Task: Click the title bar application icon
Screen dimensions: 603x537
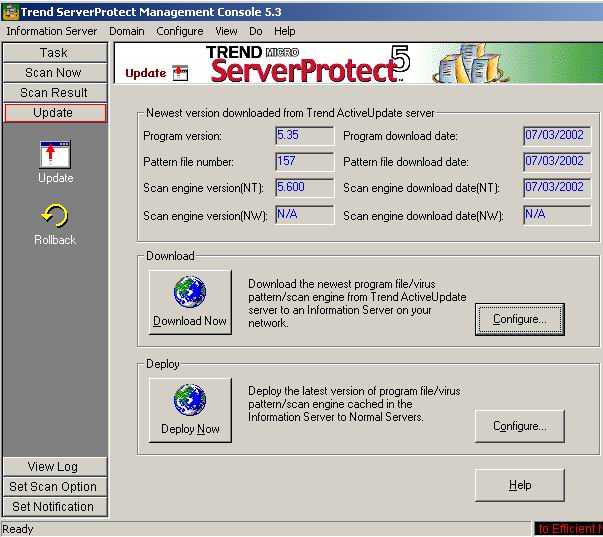Action: (x=10, y=12)
